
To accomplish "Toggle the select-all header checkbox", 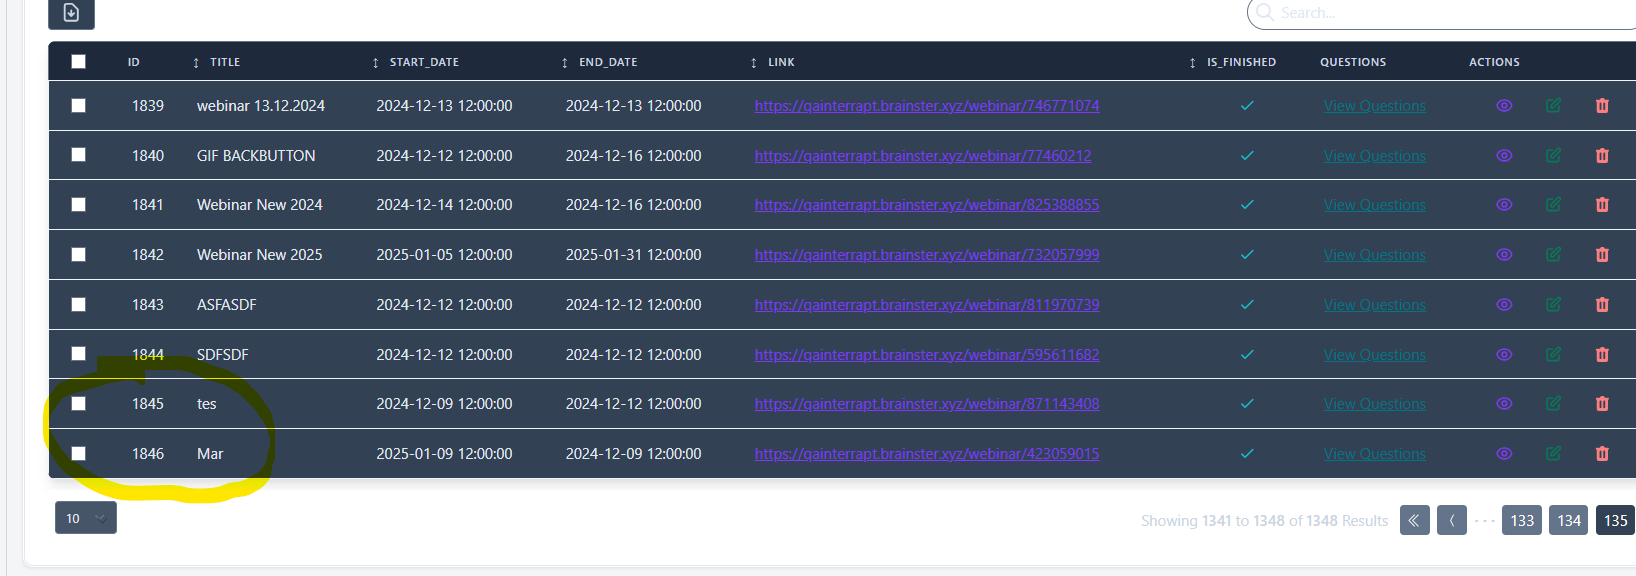I will coord(79,62).
